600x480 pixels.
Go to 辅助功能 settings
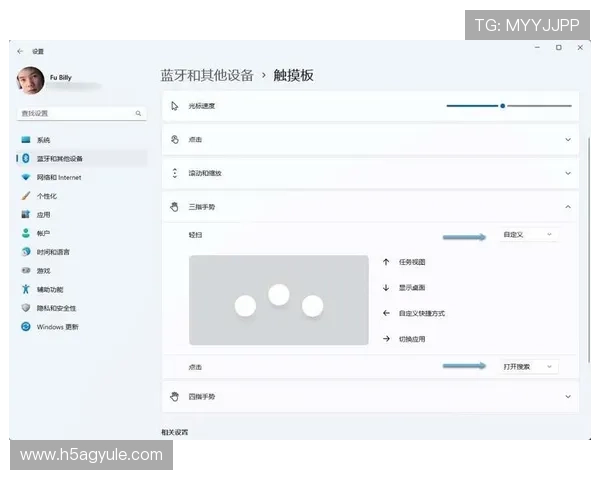pyautogui.click(x=82, y=289)
